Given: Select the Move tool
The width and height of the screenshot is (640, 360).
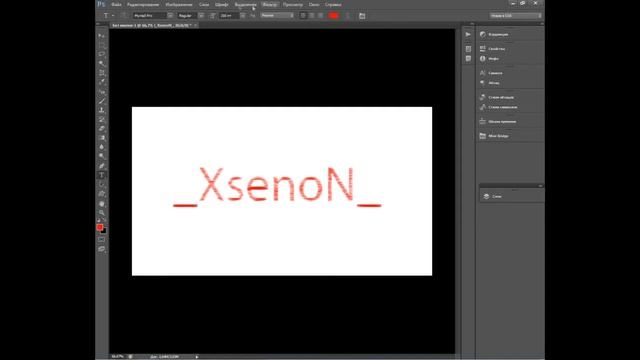Looking at the screenshot, I should click(101, 36).
